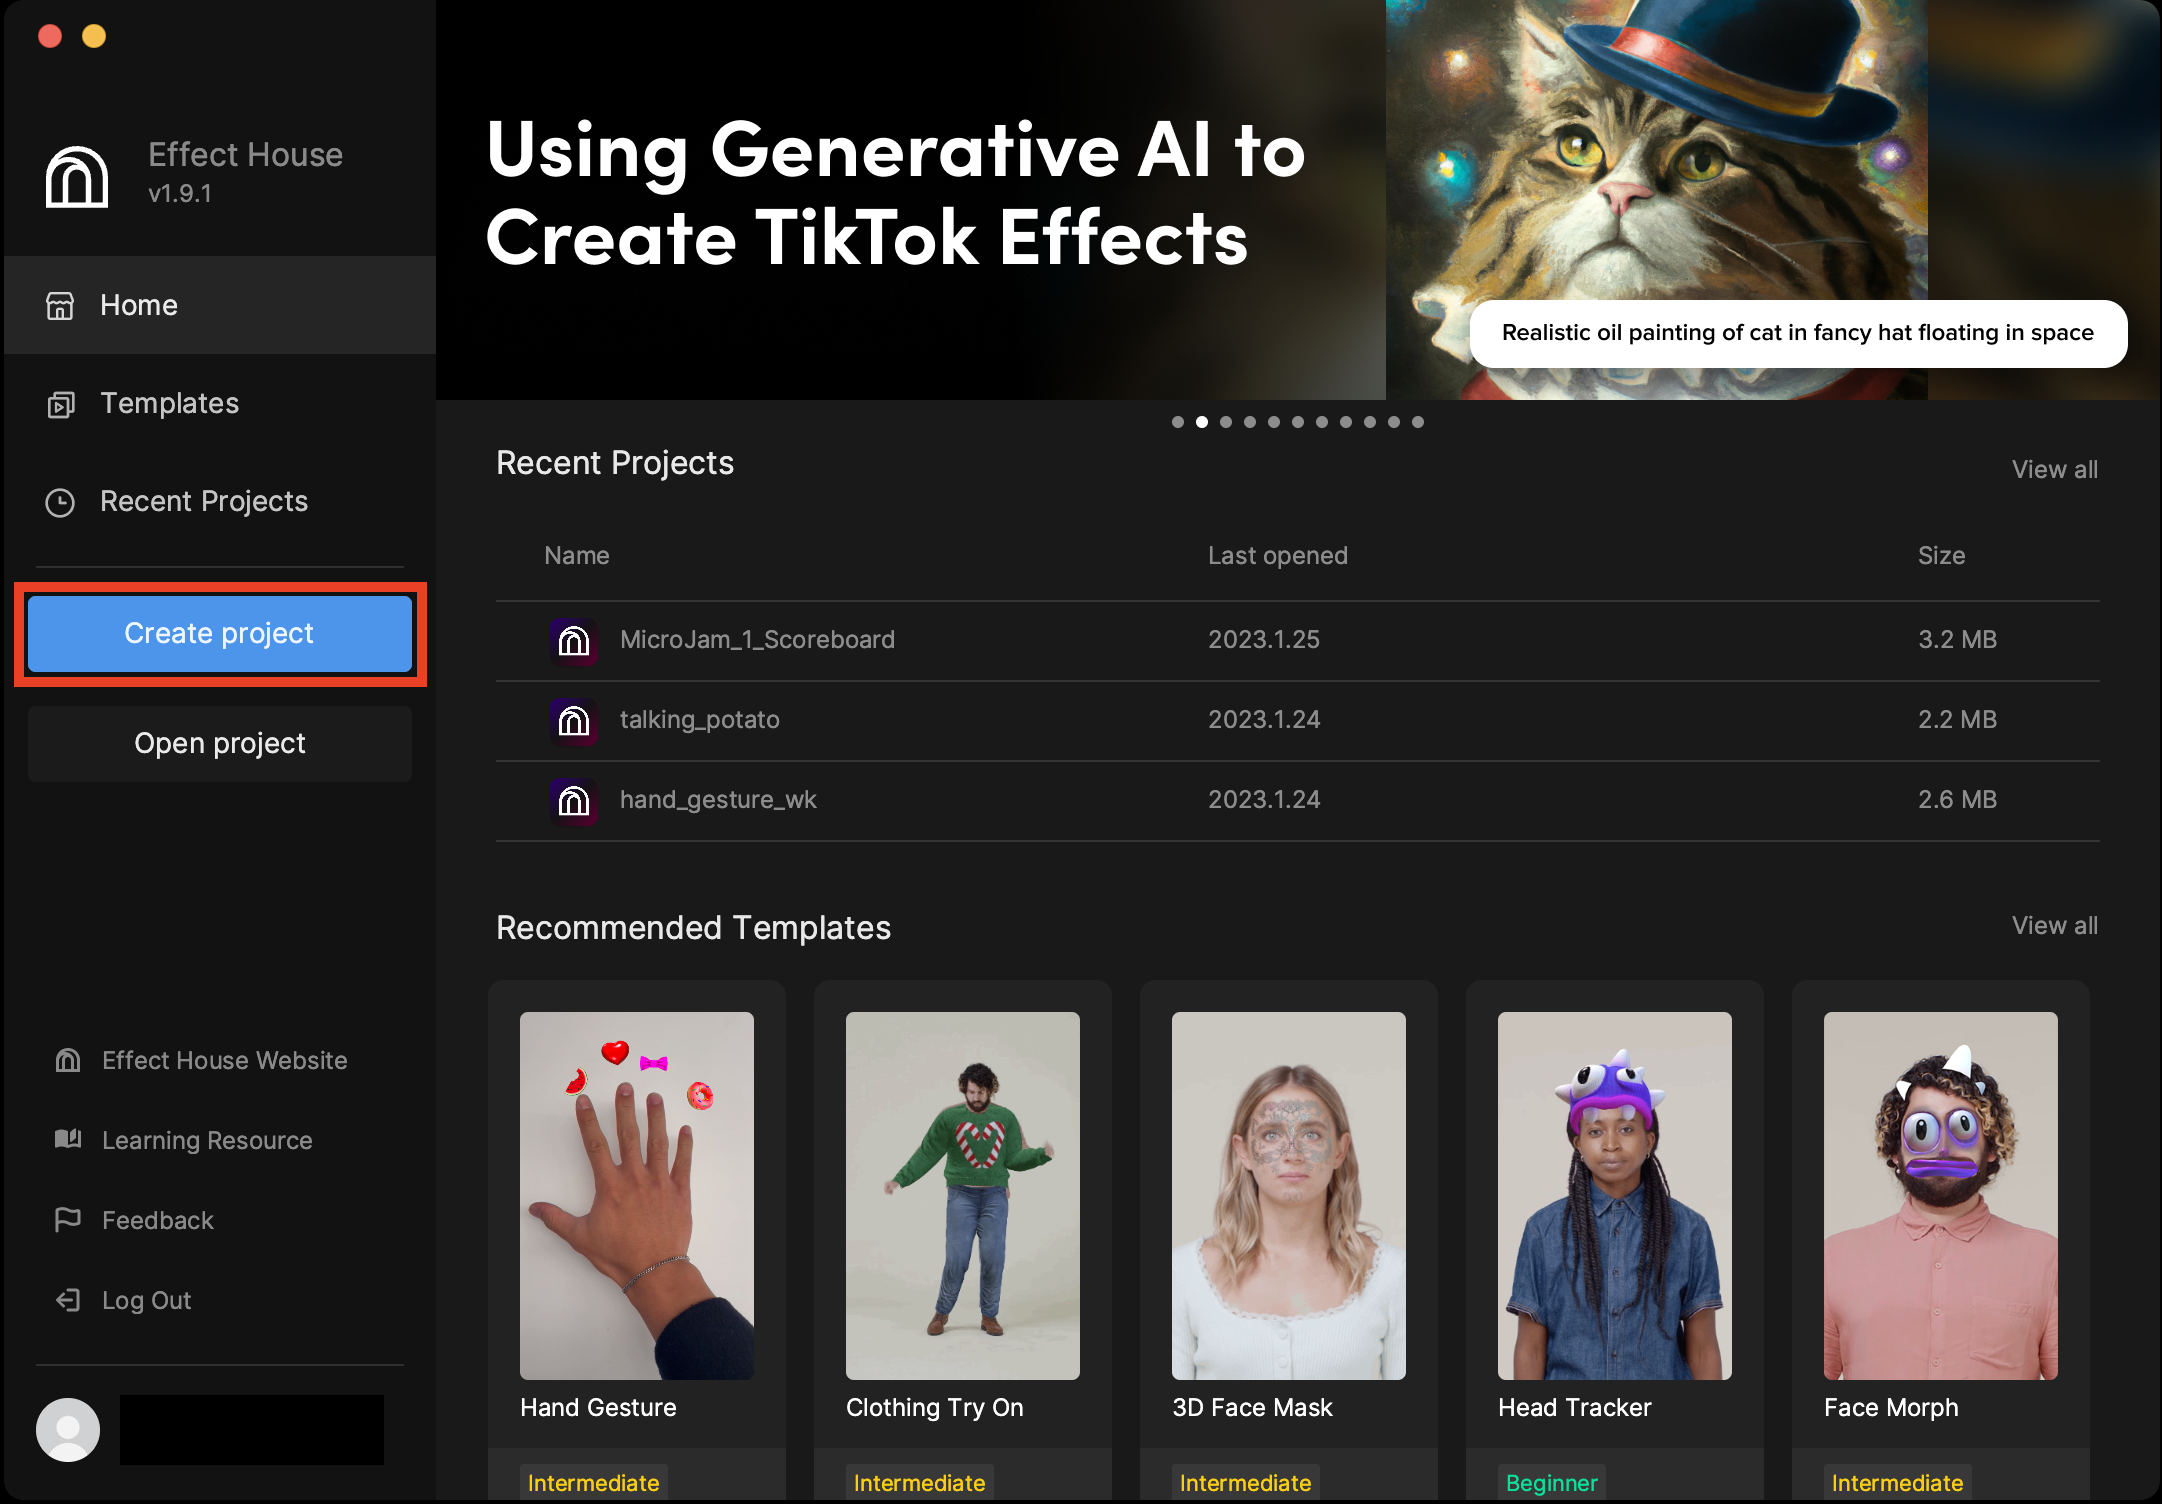This screenshot has height=1504, width=2162.
Task: Open Effect House Website link
Action: pyautogui.click(x=224, y=1060)
